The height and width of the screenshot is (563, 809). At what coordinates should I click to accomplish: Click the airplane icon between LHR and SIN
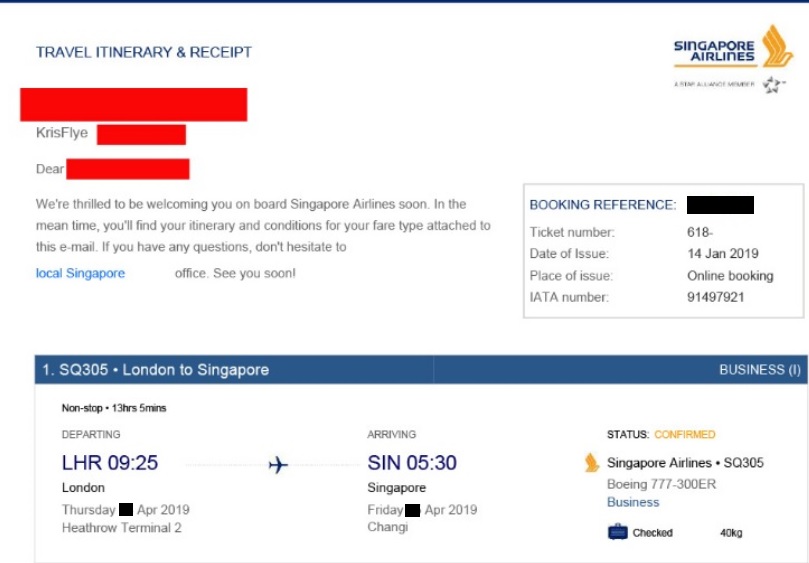[278, 465]
